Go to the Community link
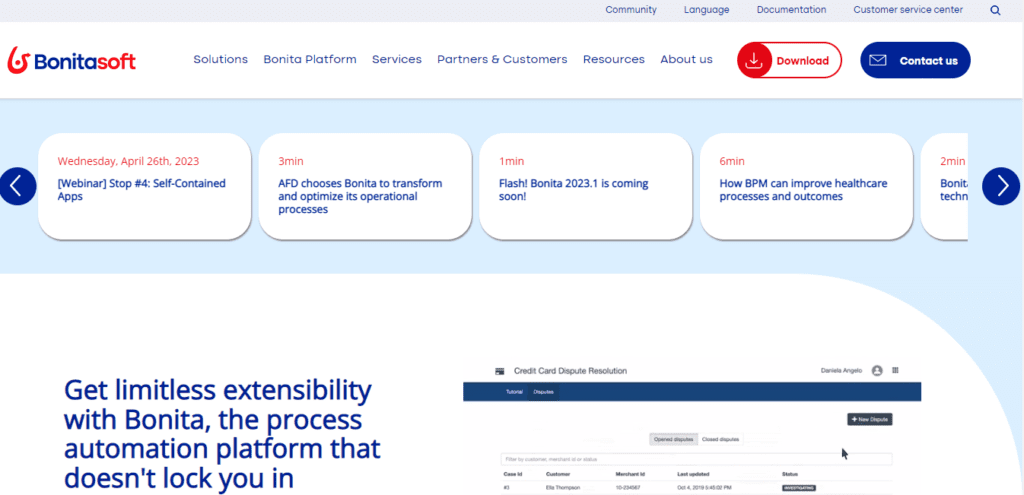This screenshot has width=1024, height=495. (631, 10)
